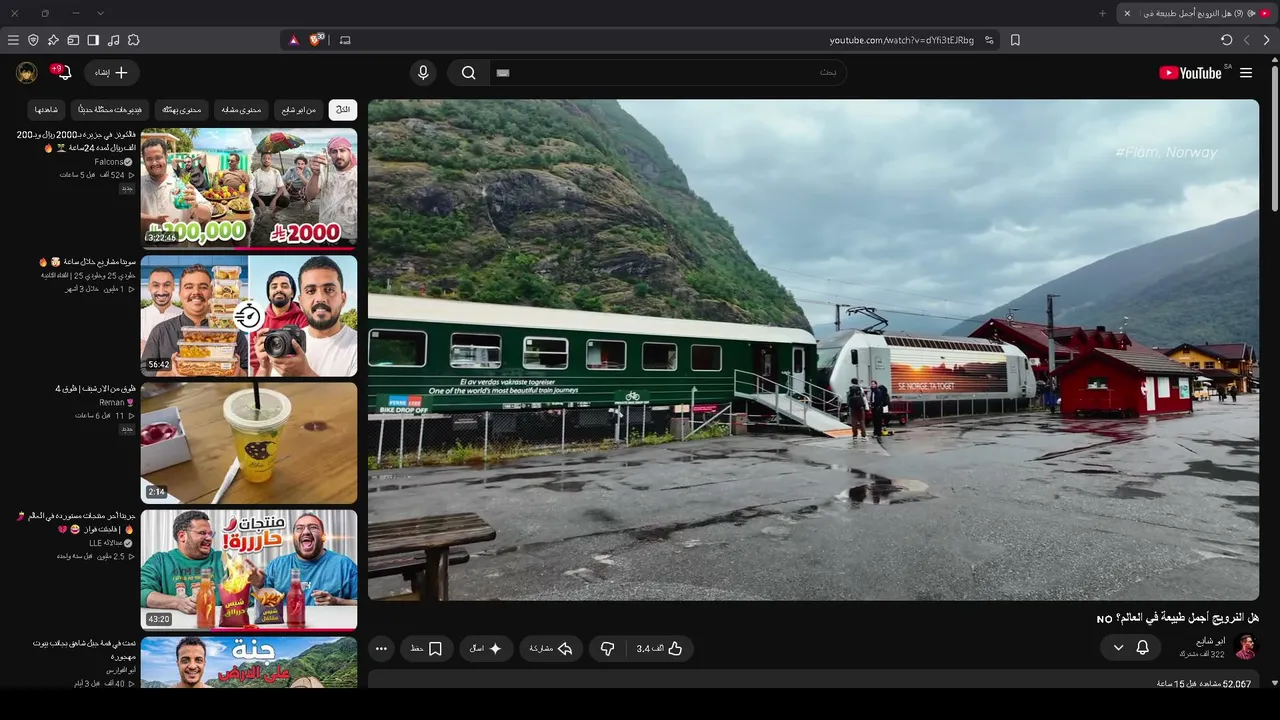Viewport: 1280px width, 720px height.
Task: Select the recently uploaded videos filter chip
Action: (x=110, y=110)
